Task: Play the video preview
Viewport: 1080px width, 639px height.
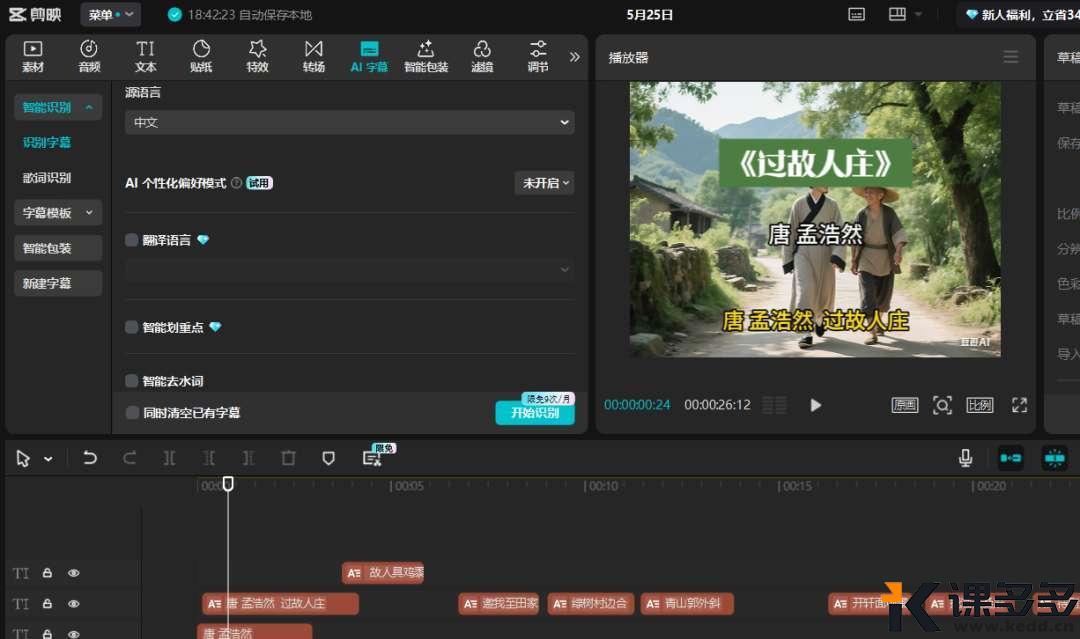Action: click(816, 406)
